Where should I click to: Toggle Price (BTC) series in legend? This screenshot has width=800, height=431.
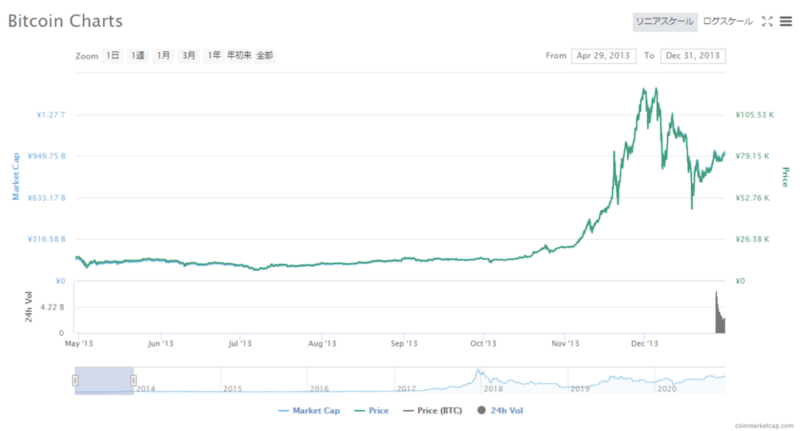433,411
